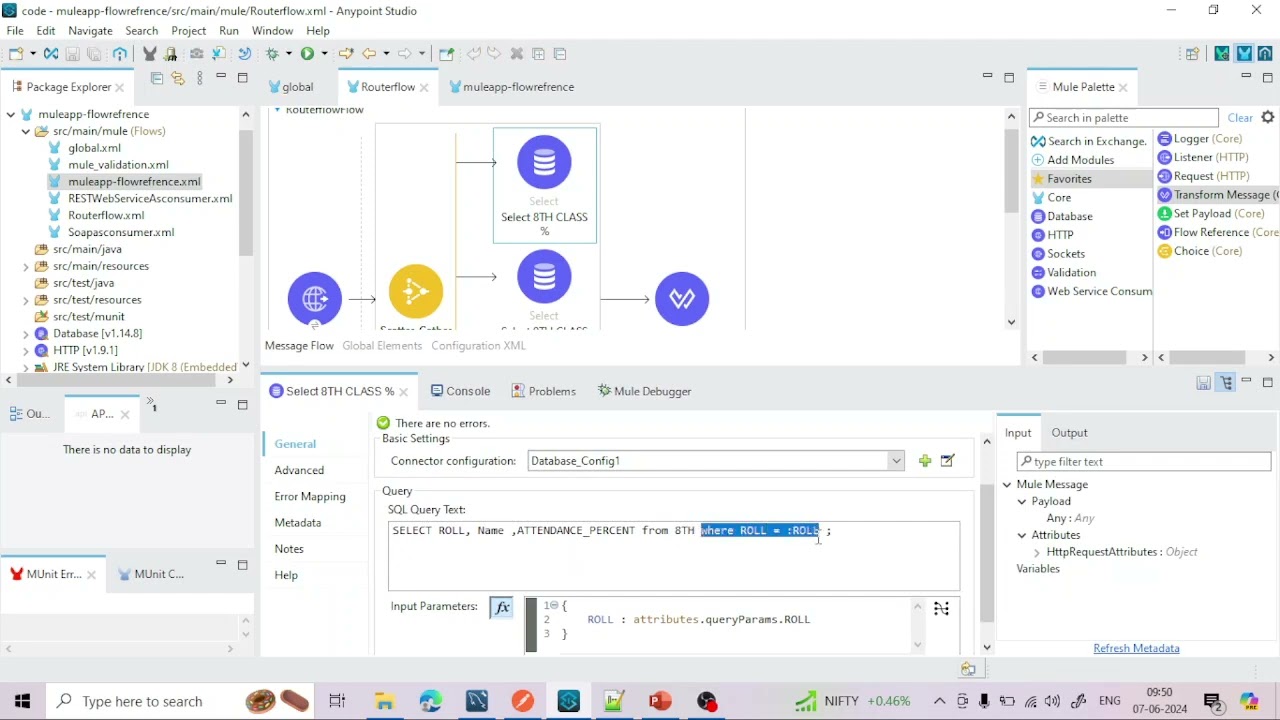The height and width of the screenshot is (720, 1280).
Task: Open palette settings gear icon
Action: pyautogui.click(x=1268, y=117)
